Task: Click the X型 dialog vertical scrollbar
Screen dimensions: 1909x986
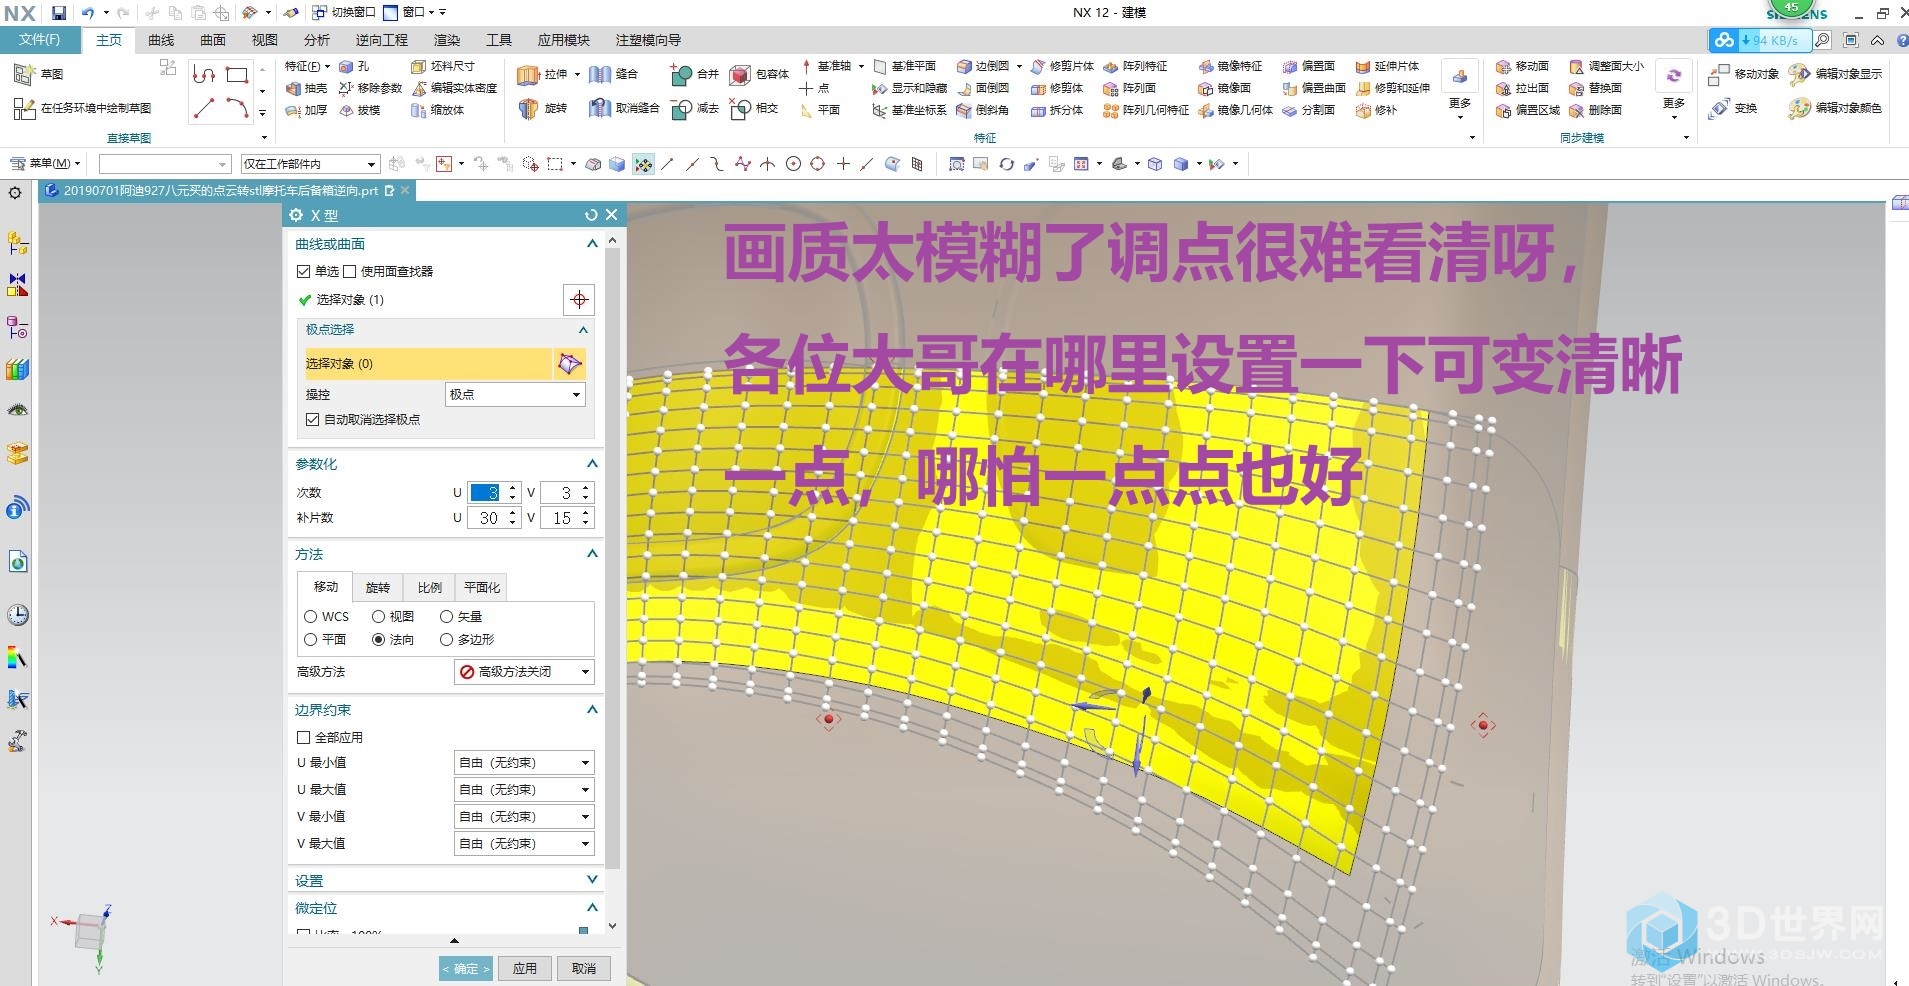Action: click(x=613, y=560)
